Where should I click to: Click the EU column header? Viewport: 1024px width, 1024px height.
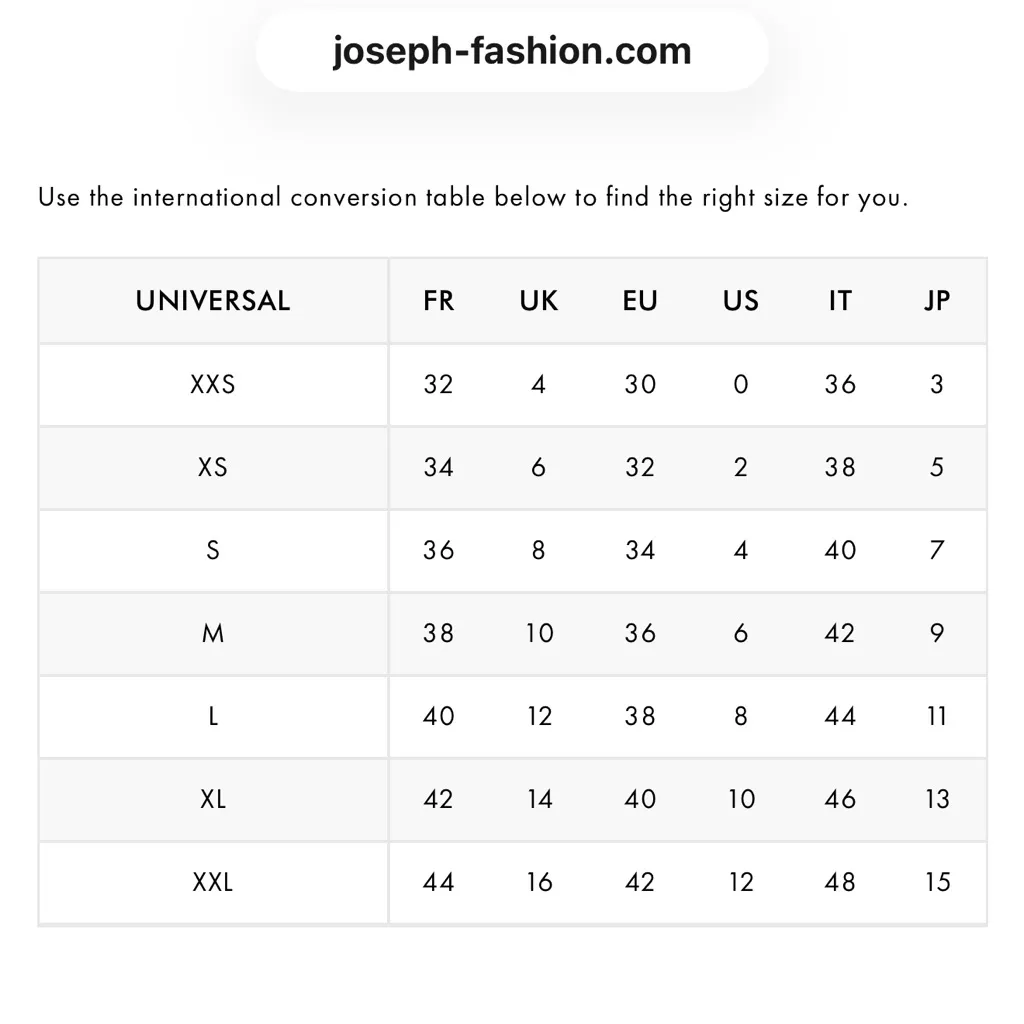pos(640,301)
